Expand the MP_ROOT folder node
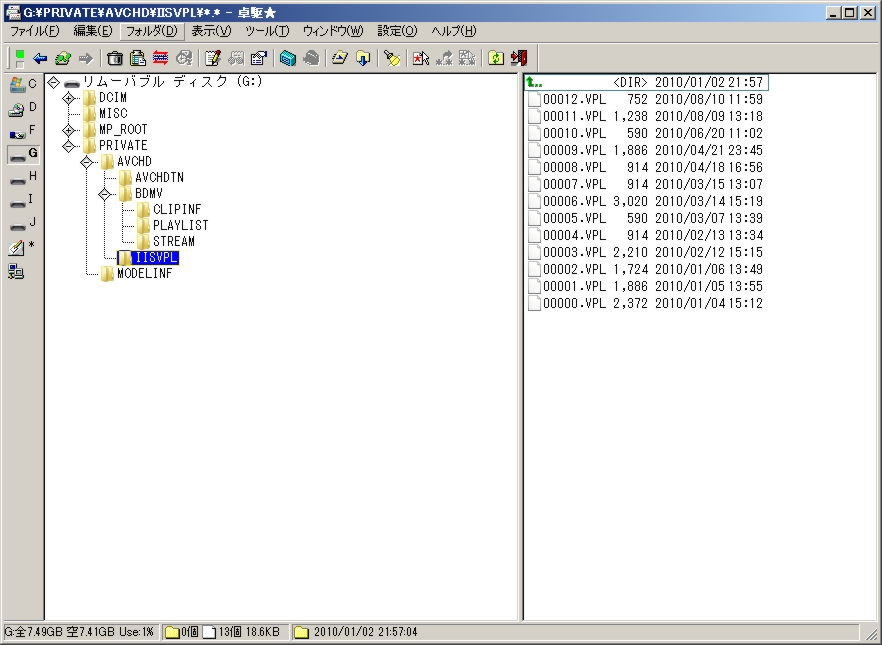 click(x=68, y=130)
